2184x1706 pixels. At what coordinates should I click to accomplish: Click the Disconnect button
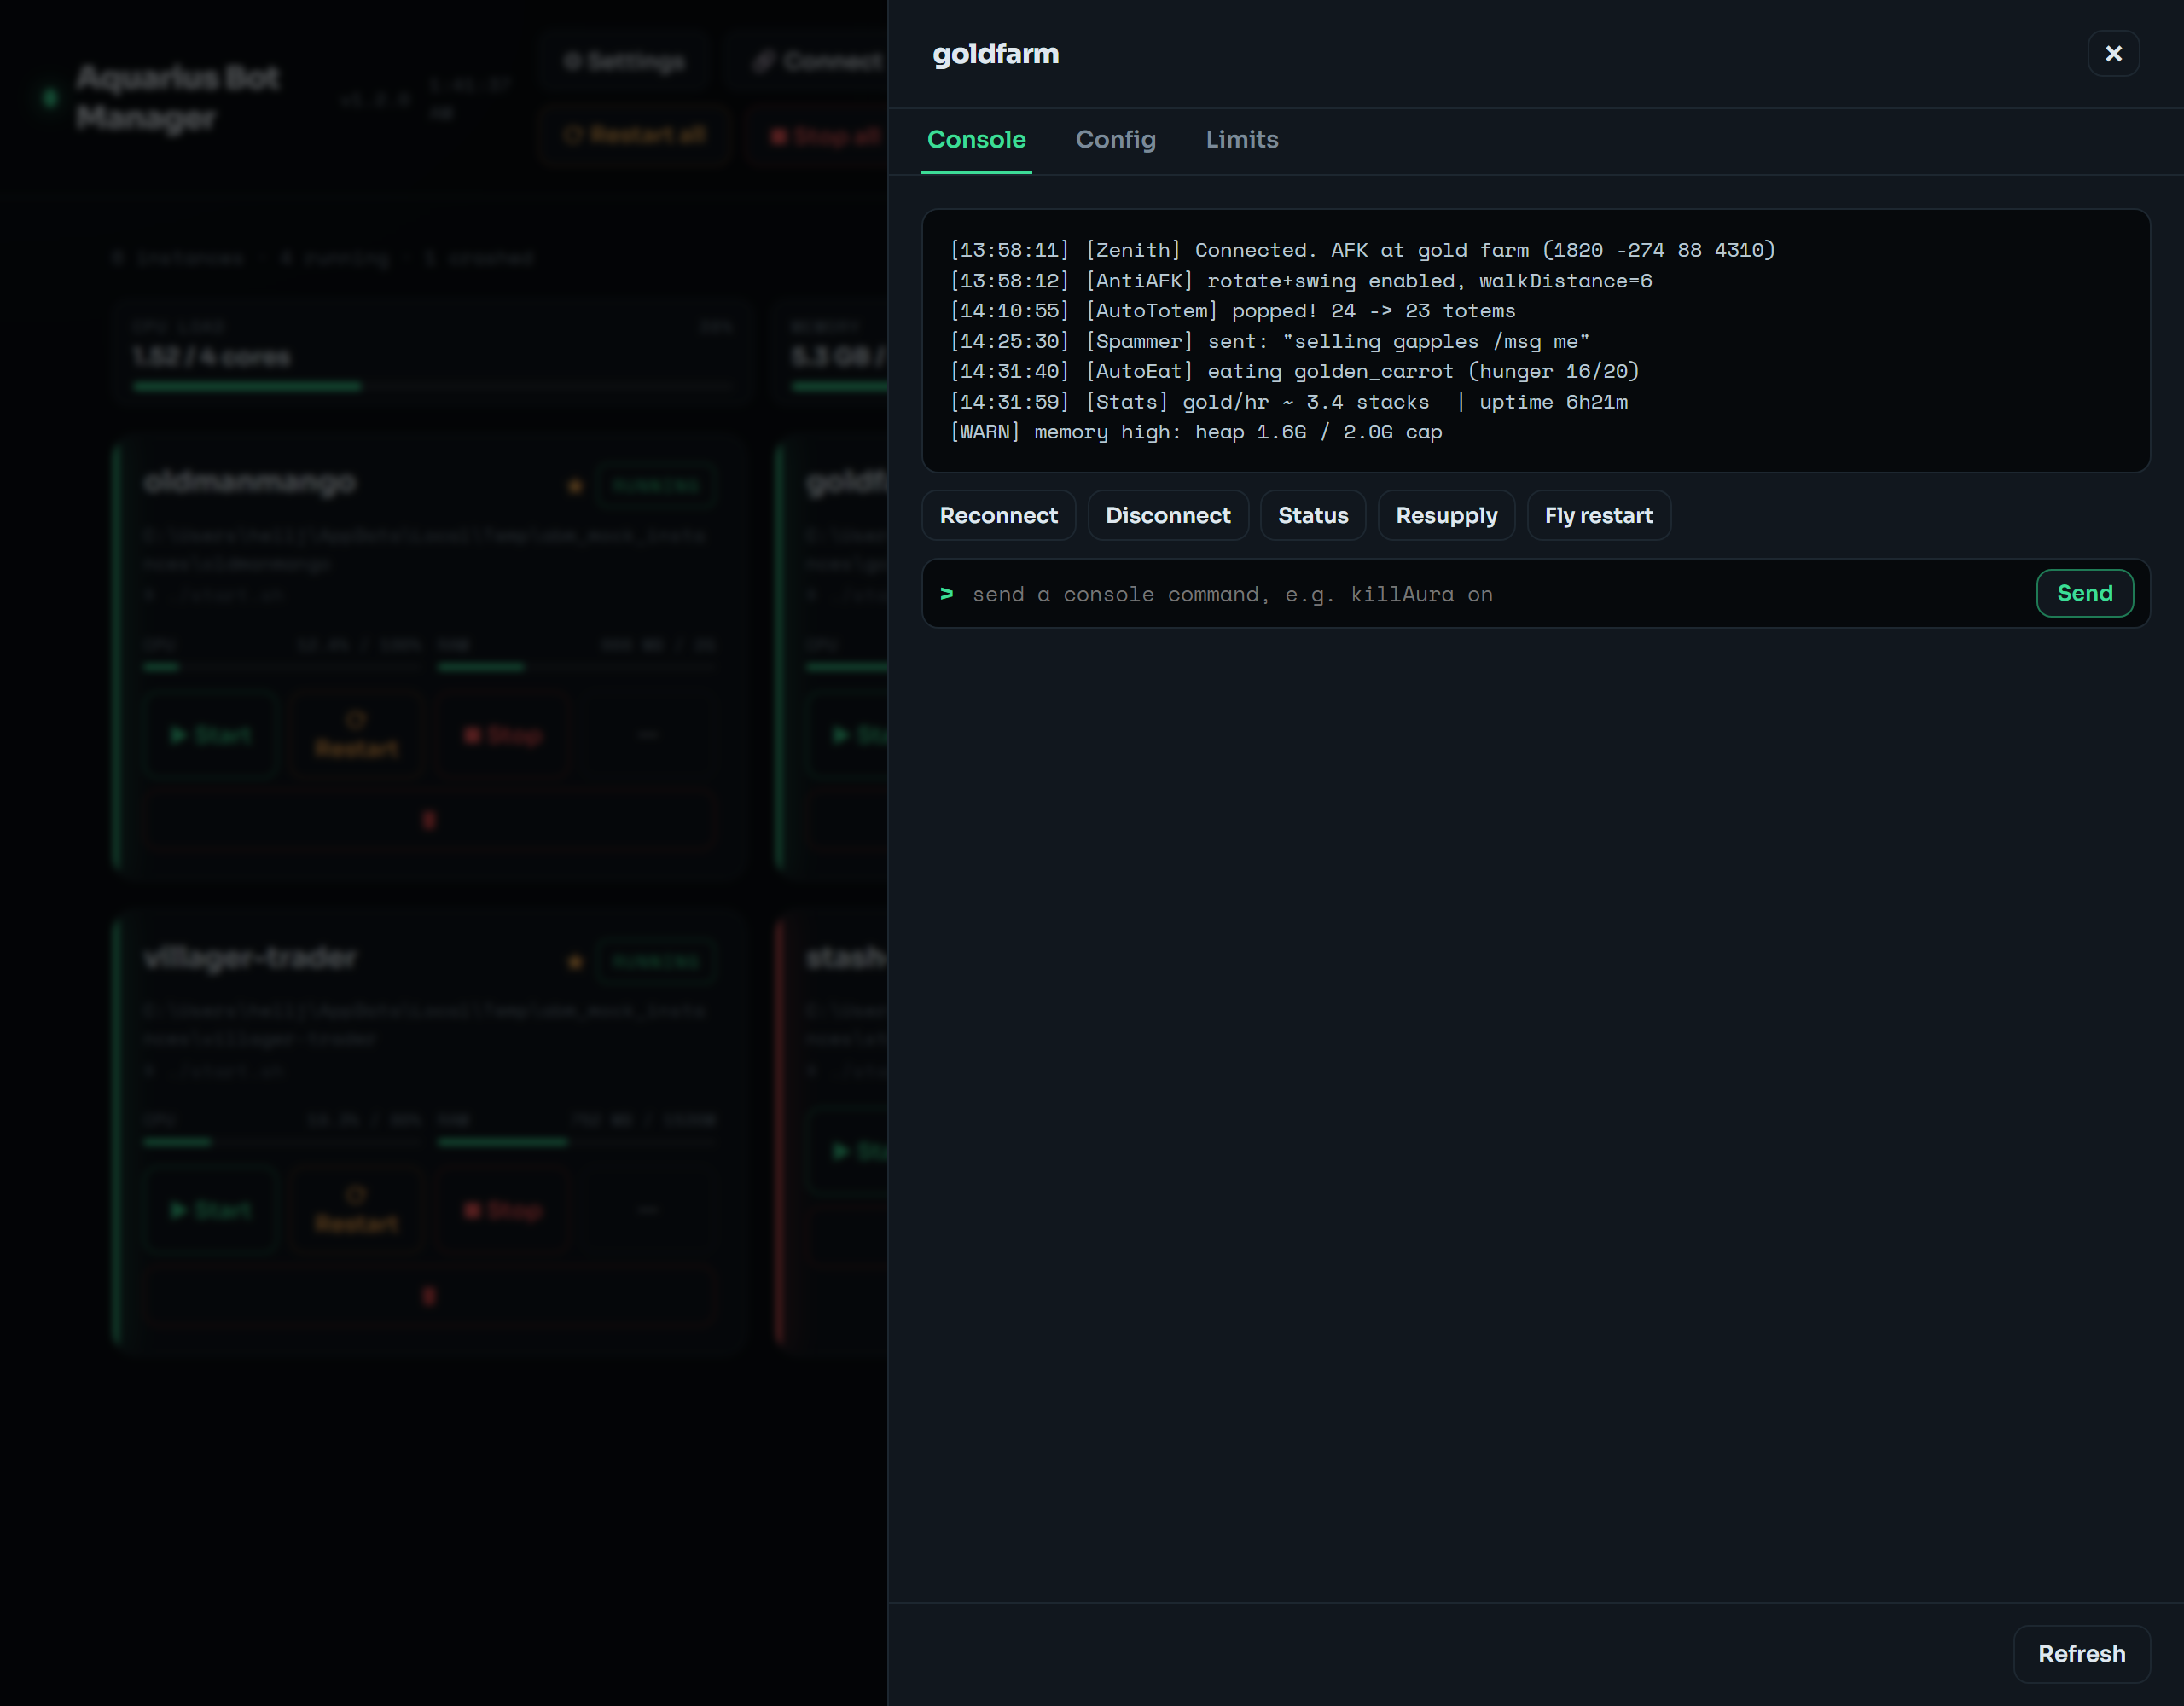pyautogui.click(x=1167, y=516)
